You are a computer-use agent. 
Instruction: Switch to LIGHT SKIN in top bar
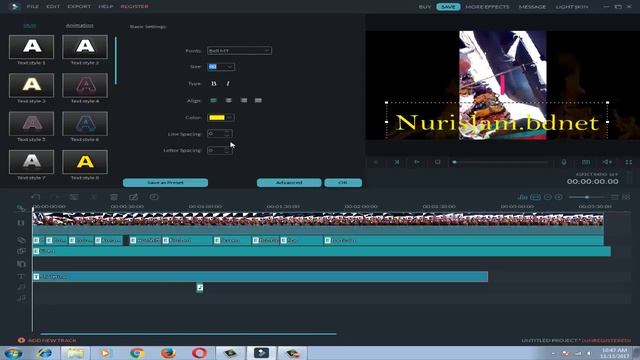click(x=572, y=7)
